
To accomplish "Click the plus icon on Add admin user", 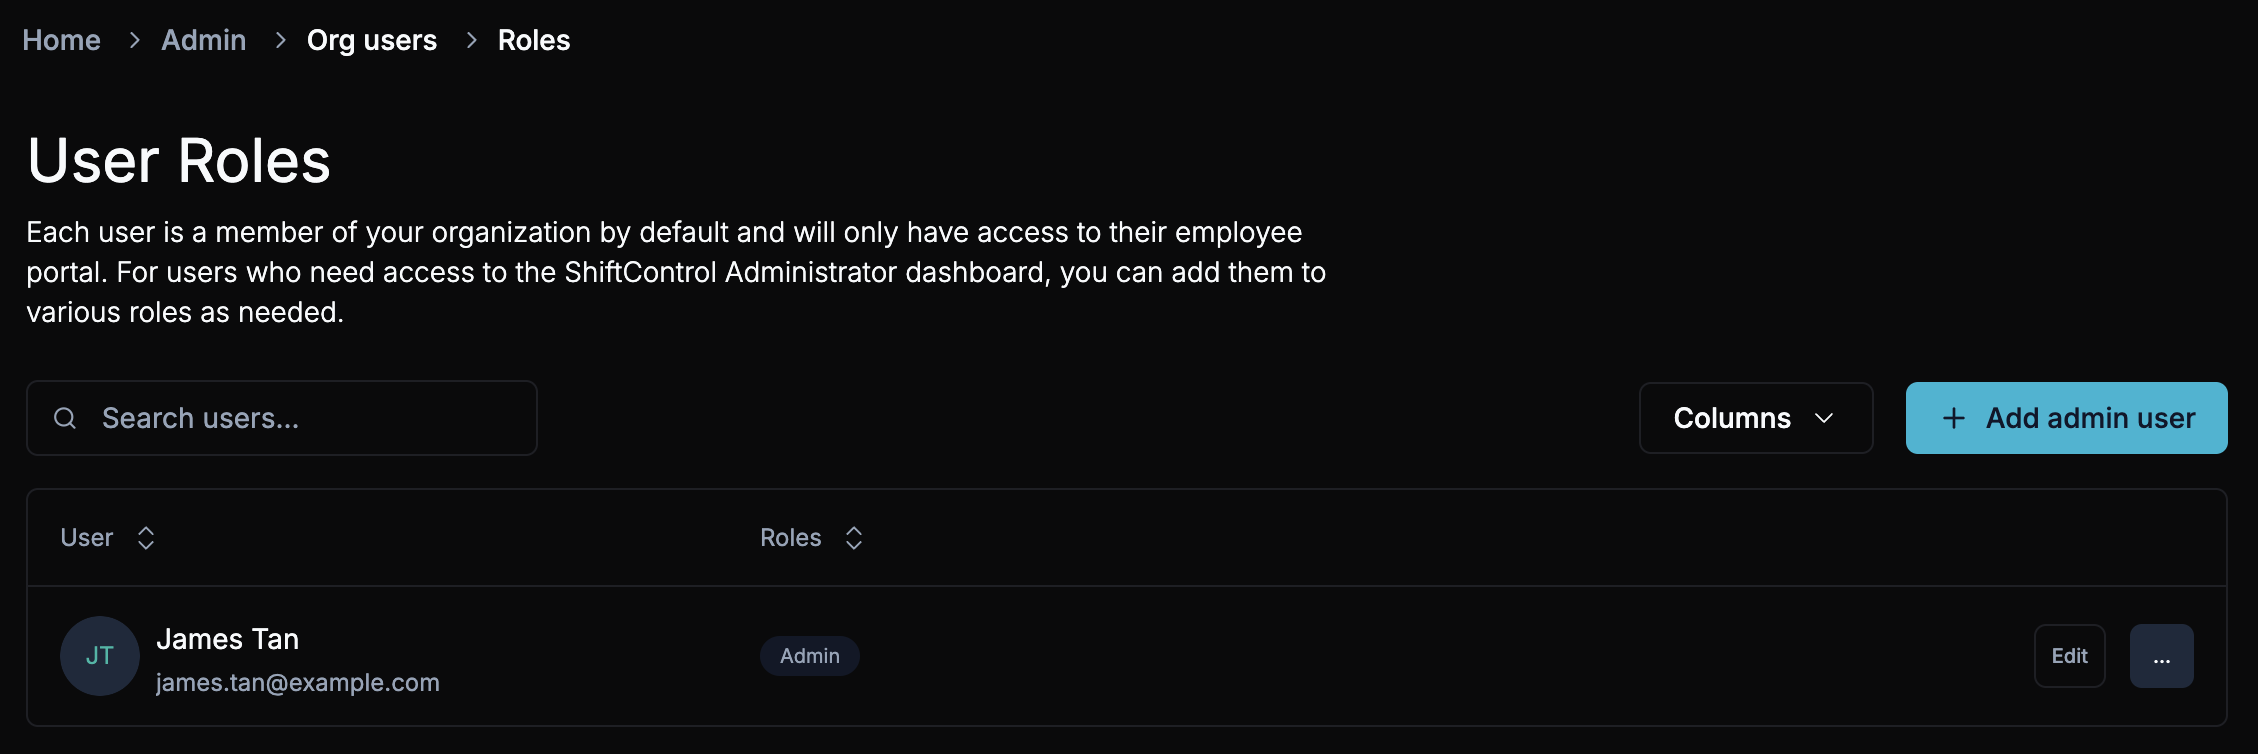I will click(1953, 418).
